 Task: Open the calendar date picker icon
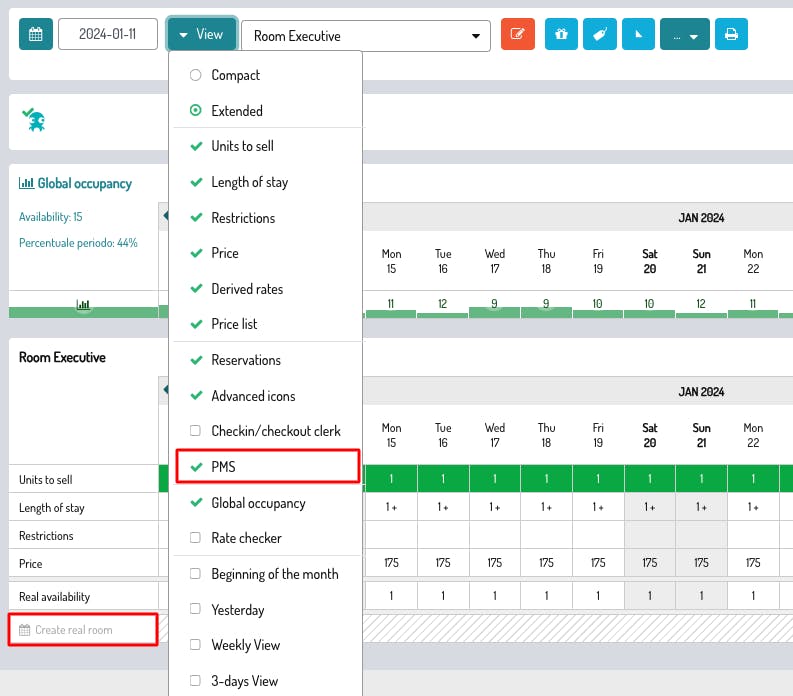pyautogui.click(x=35, y=34)
